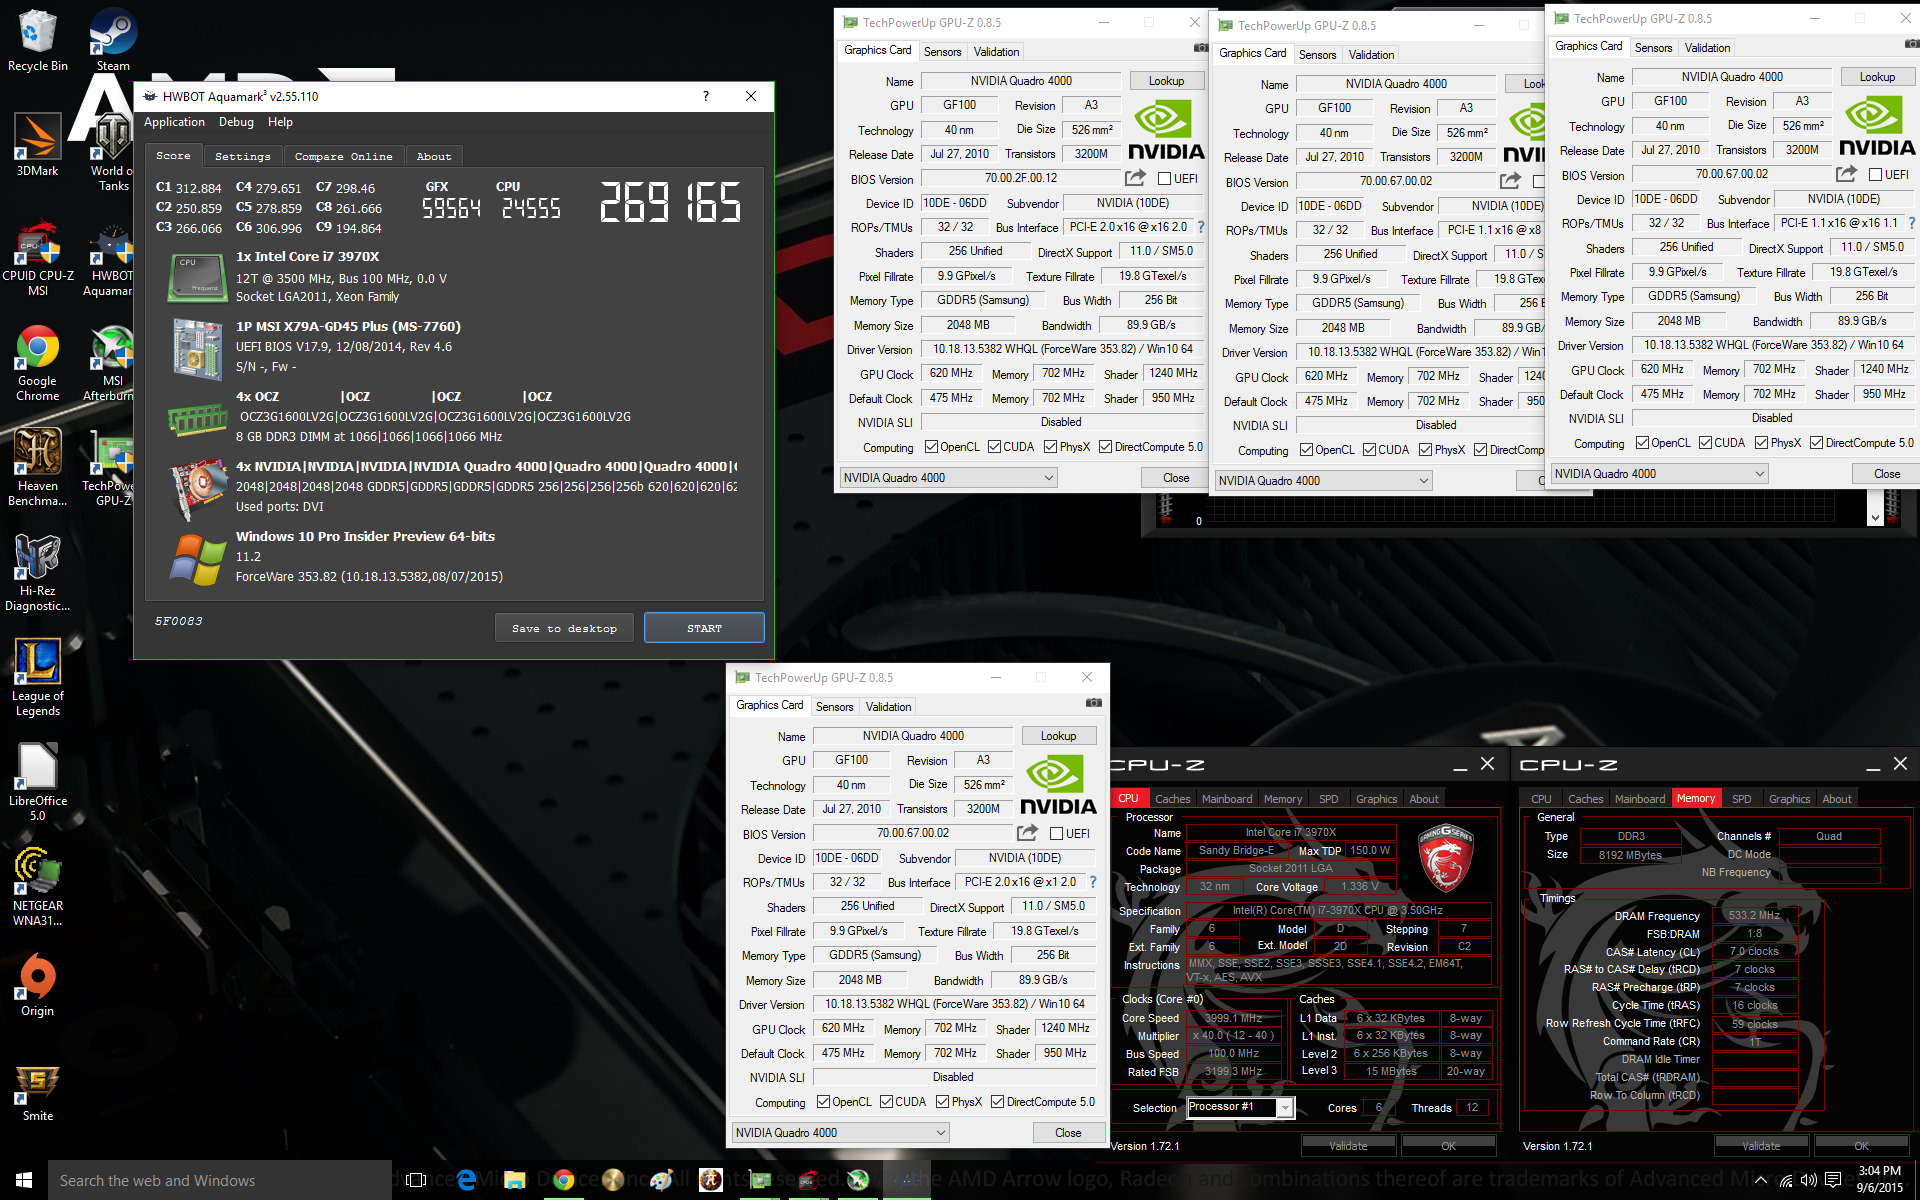Click Save to desktop in Aquamark
The width and height of the screenshot is (1920, 1200).
pos(564,628)
